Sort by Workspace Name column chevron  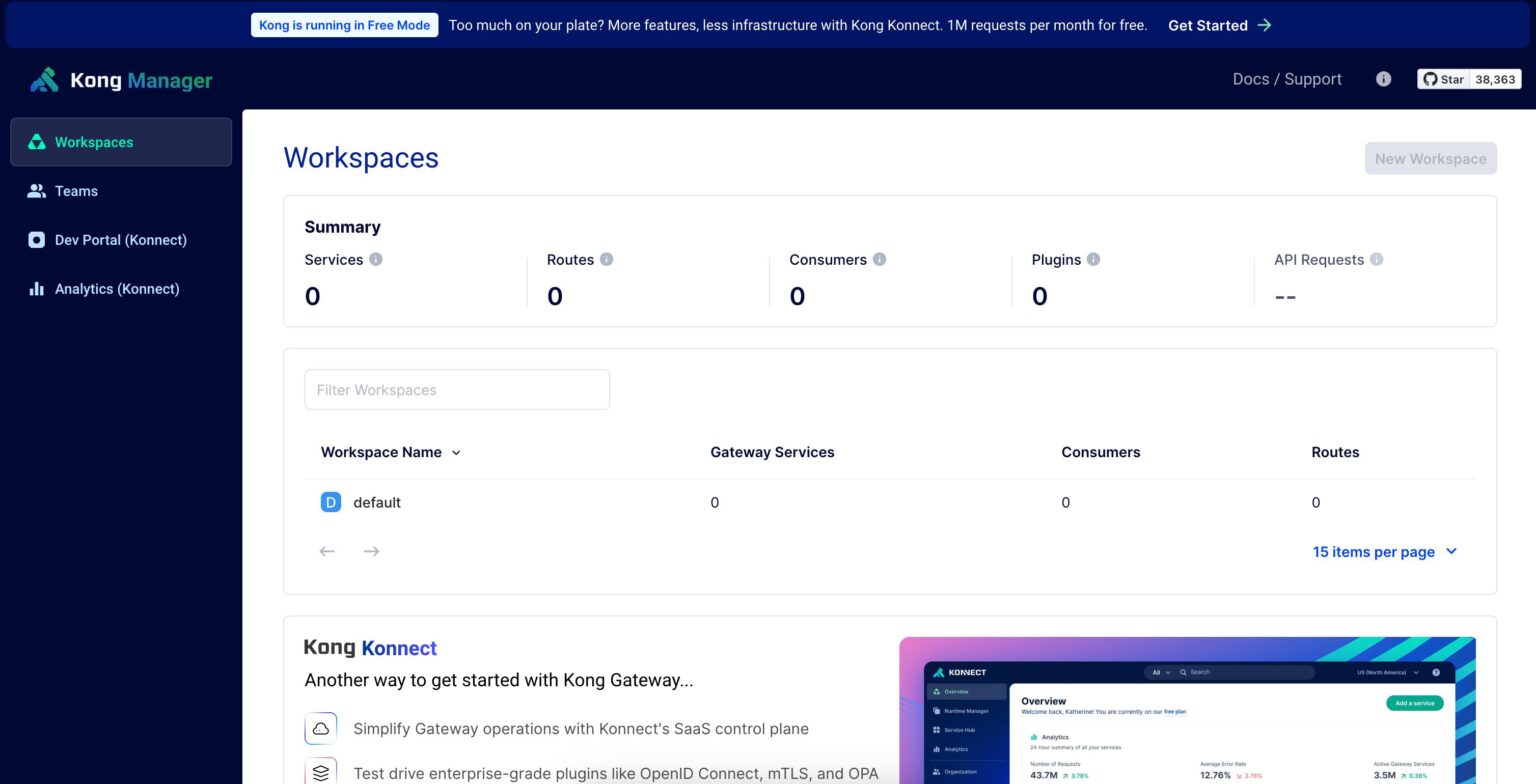(x=456, y=452)
